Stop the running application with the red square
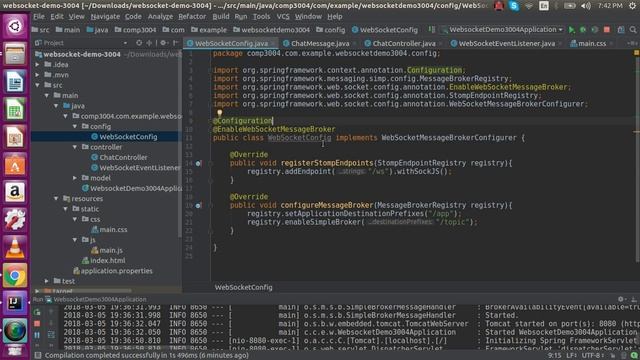The height and width of the screenshot is (360, 640). [607, 30]
